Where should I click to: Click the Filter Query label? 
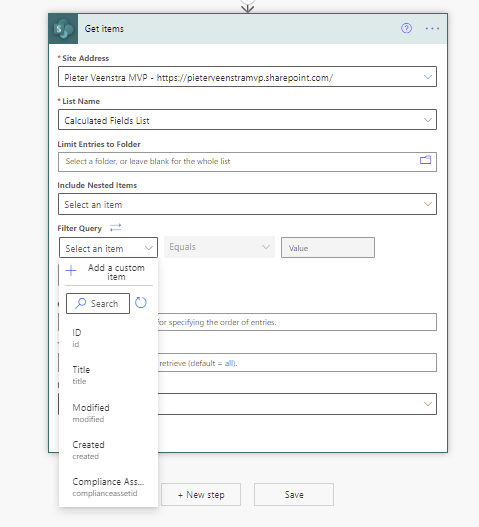[80, 228]
